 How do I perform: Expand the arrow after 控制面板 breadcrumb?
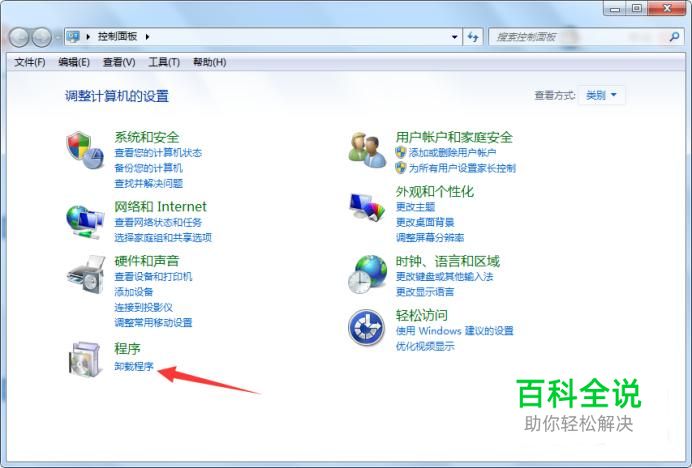pyautogui.click(x=147, y=37)
